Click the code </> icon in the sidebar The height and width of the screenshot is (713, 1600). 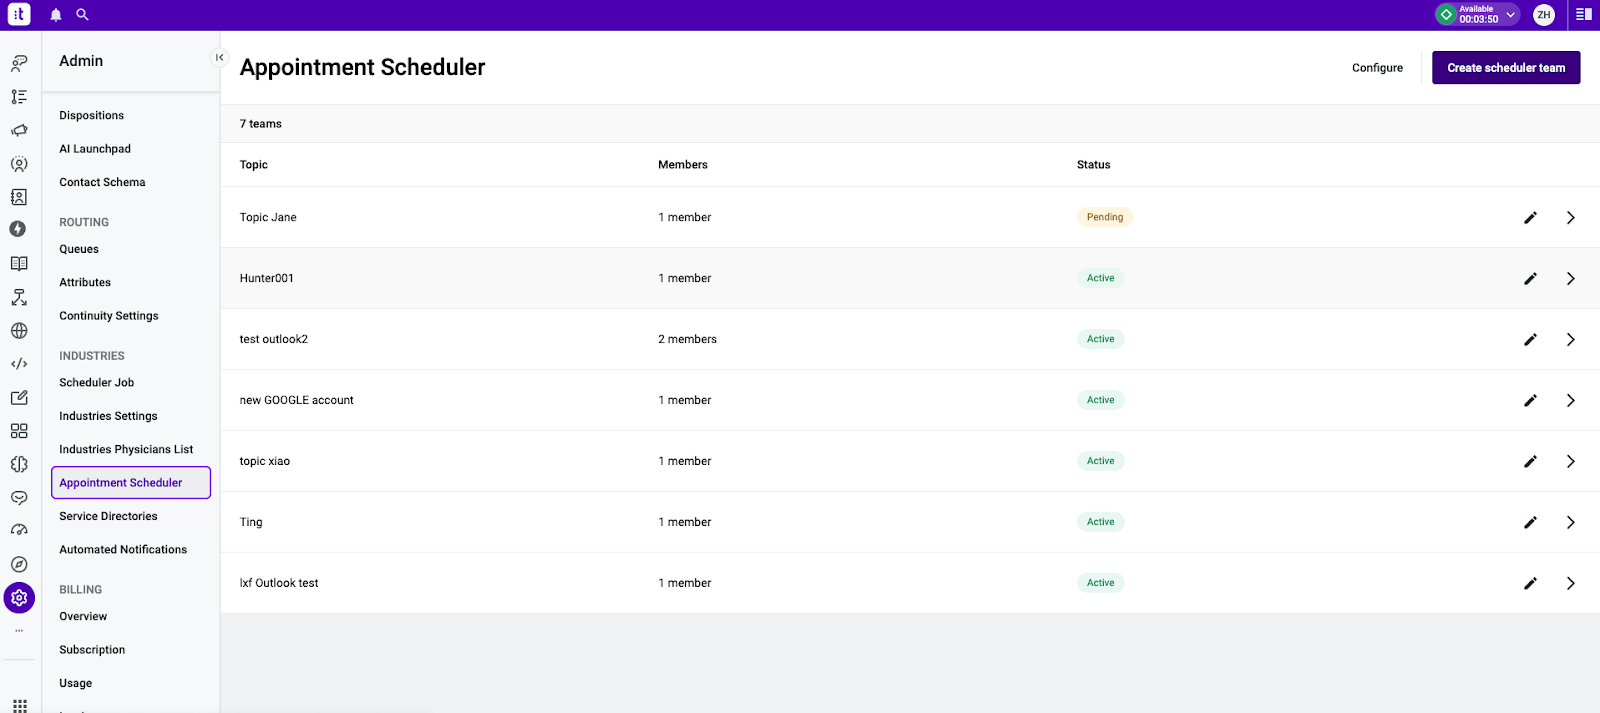19,363
